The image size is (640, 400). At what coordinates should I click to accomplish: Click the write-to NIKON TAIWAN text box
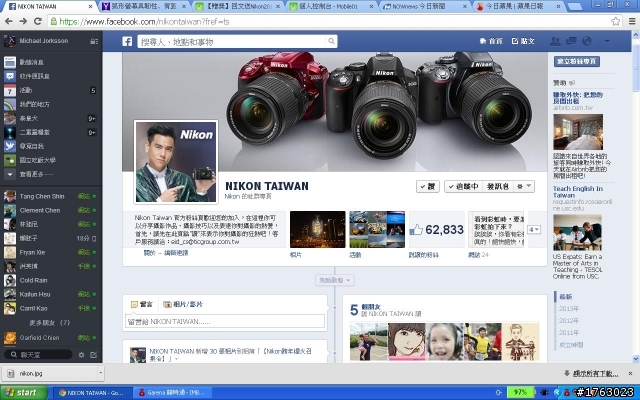point(225,322)
